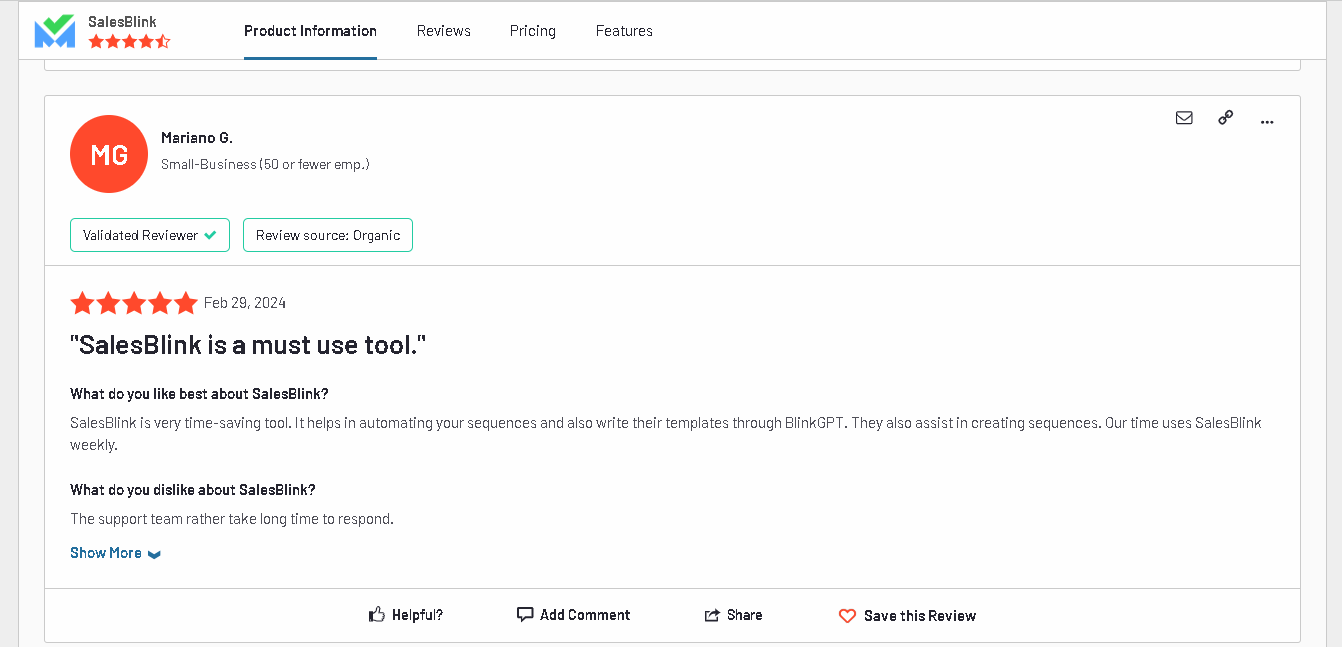
Task: Click the Show More link
Action: [x=106, y=553]
